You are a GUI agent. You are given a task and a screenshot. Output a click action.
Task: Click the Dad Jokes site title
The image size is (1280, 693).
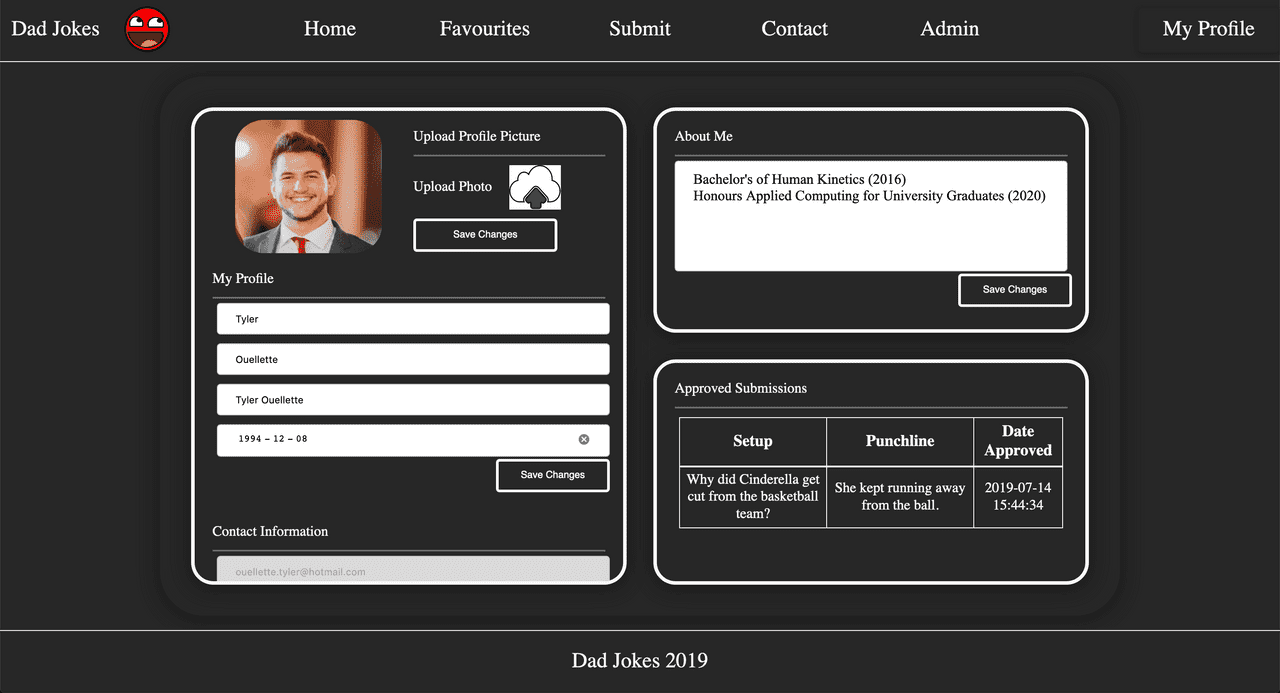click(x=56, y=29)
